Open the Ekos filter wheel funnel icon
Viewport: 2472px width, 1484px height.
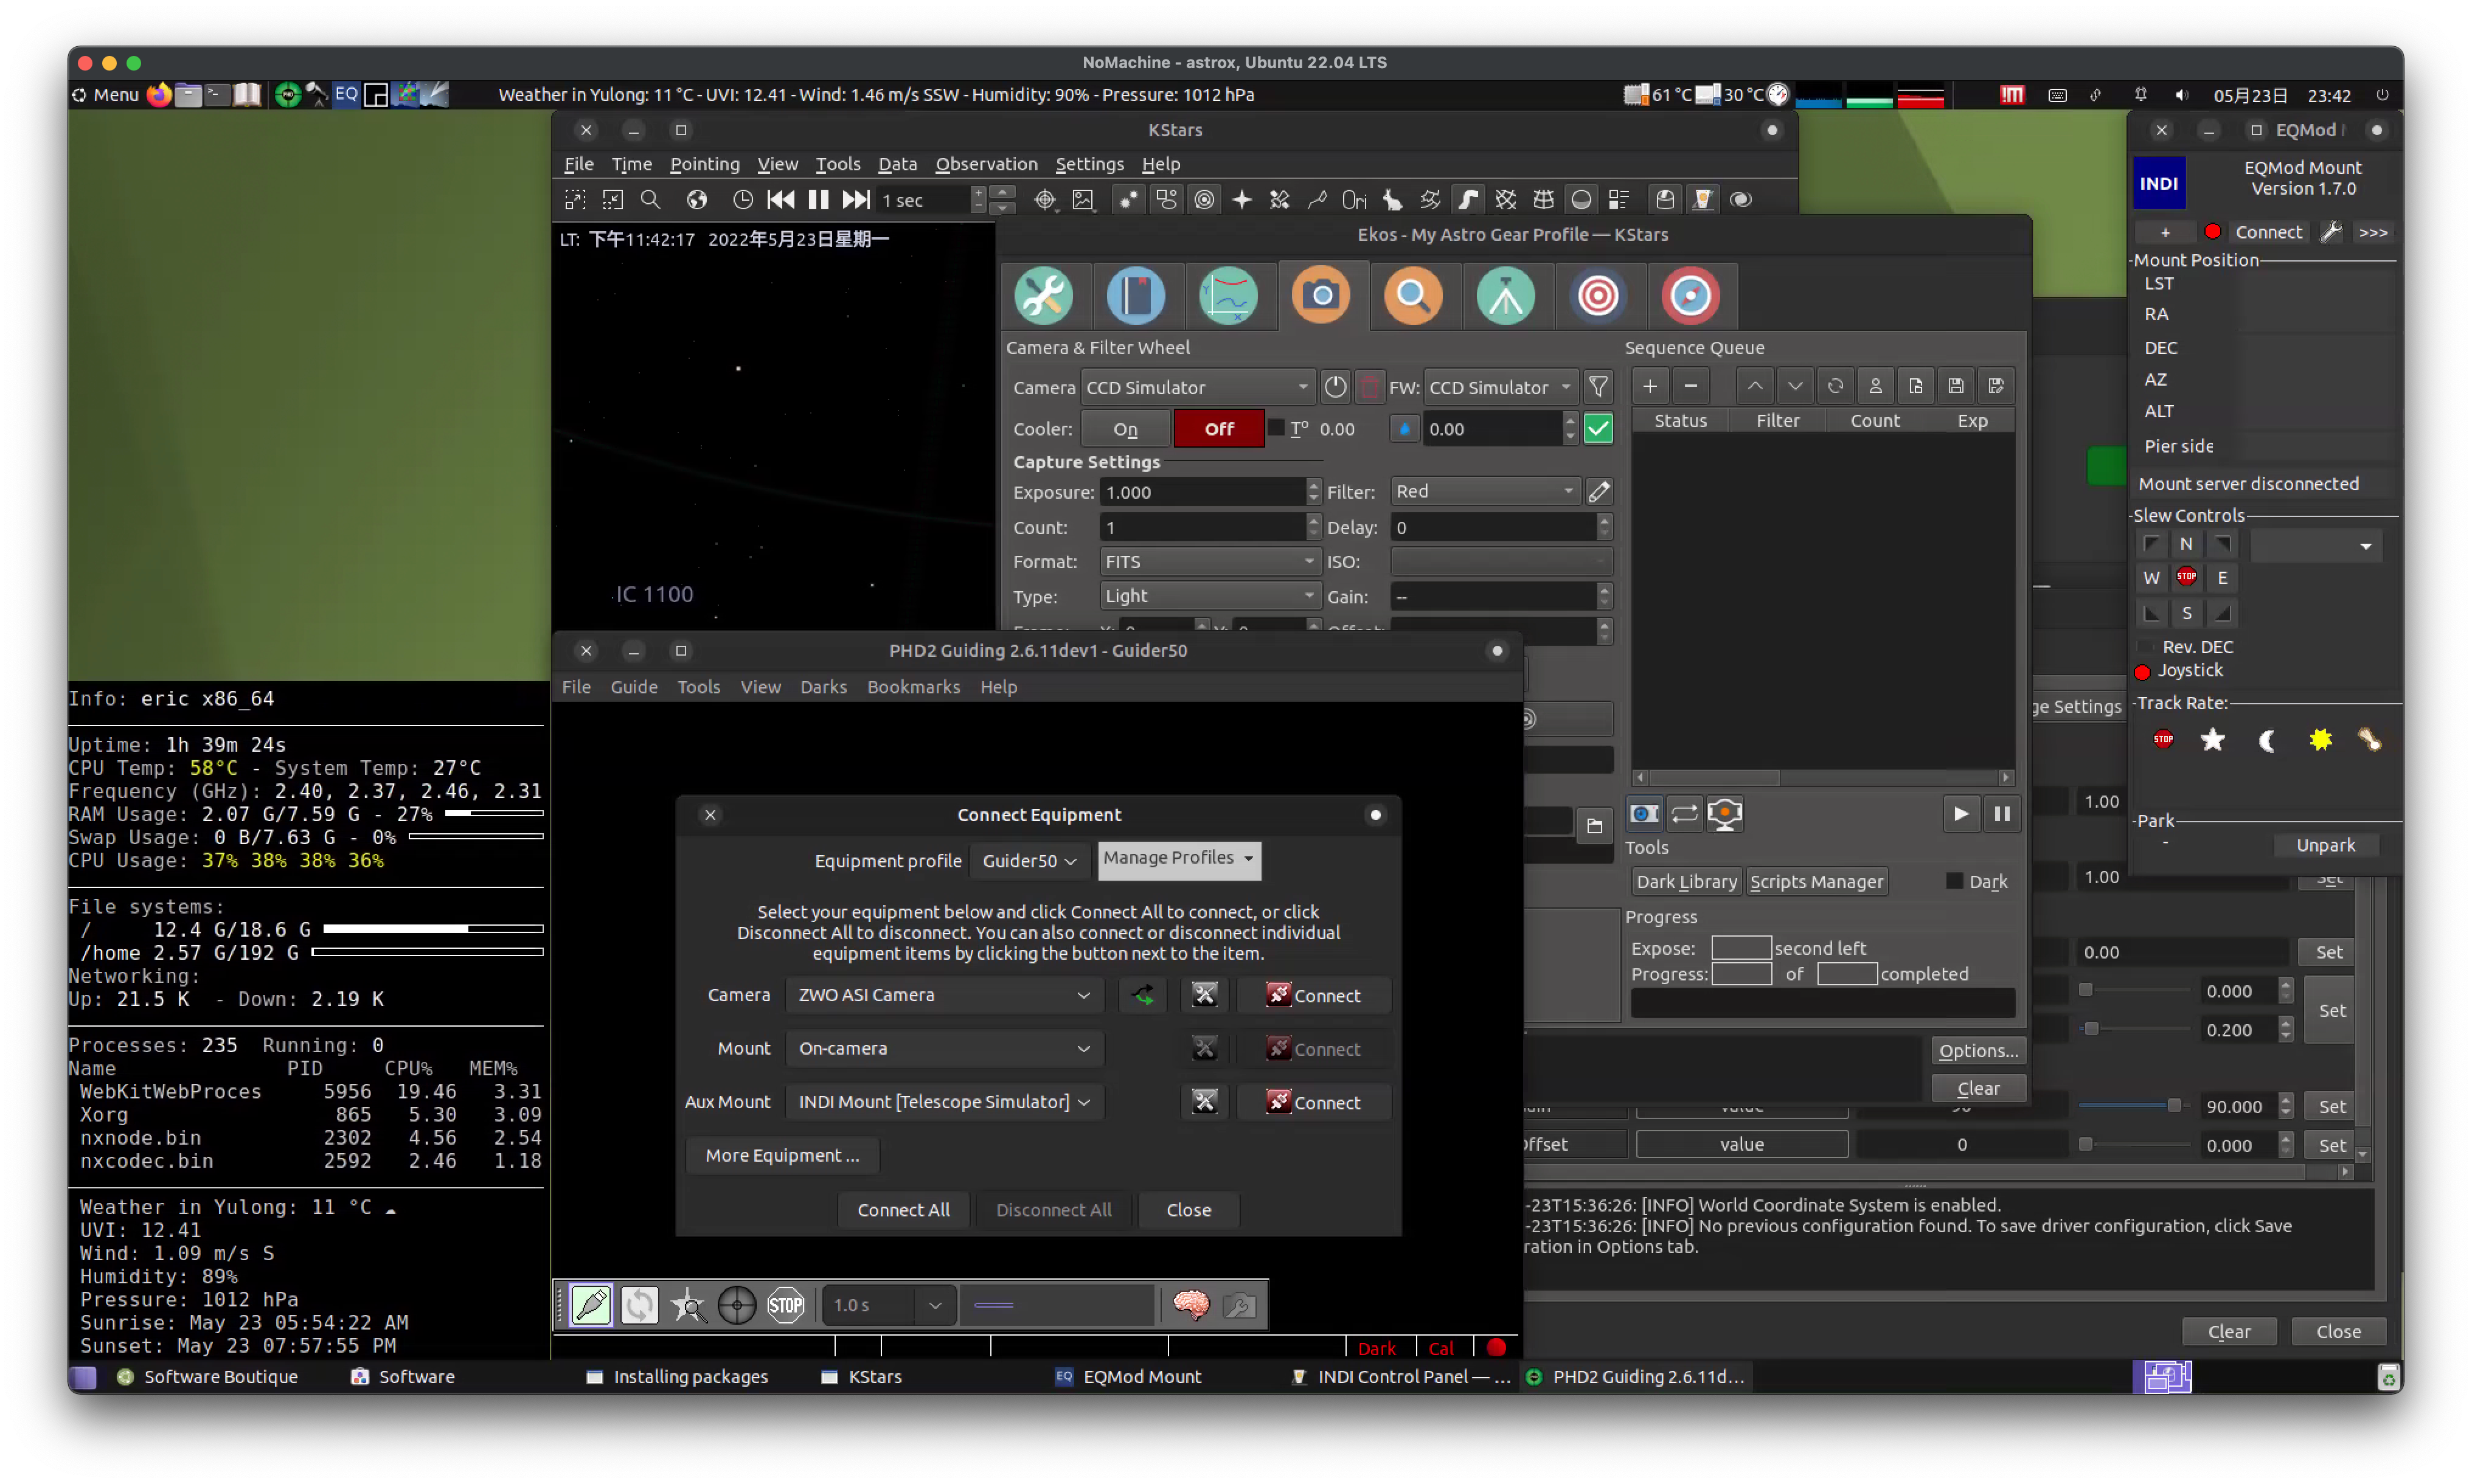click(x=1598, y=387)
